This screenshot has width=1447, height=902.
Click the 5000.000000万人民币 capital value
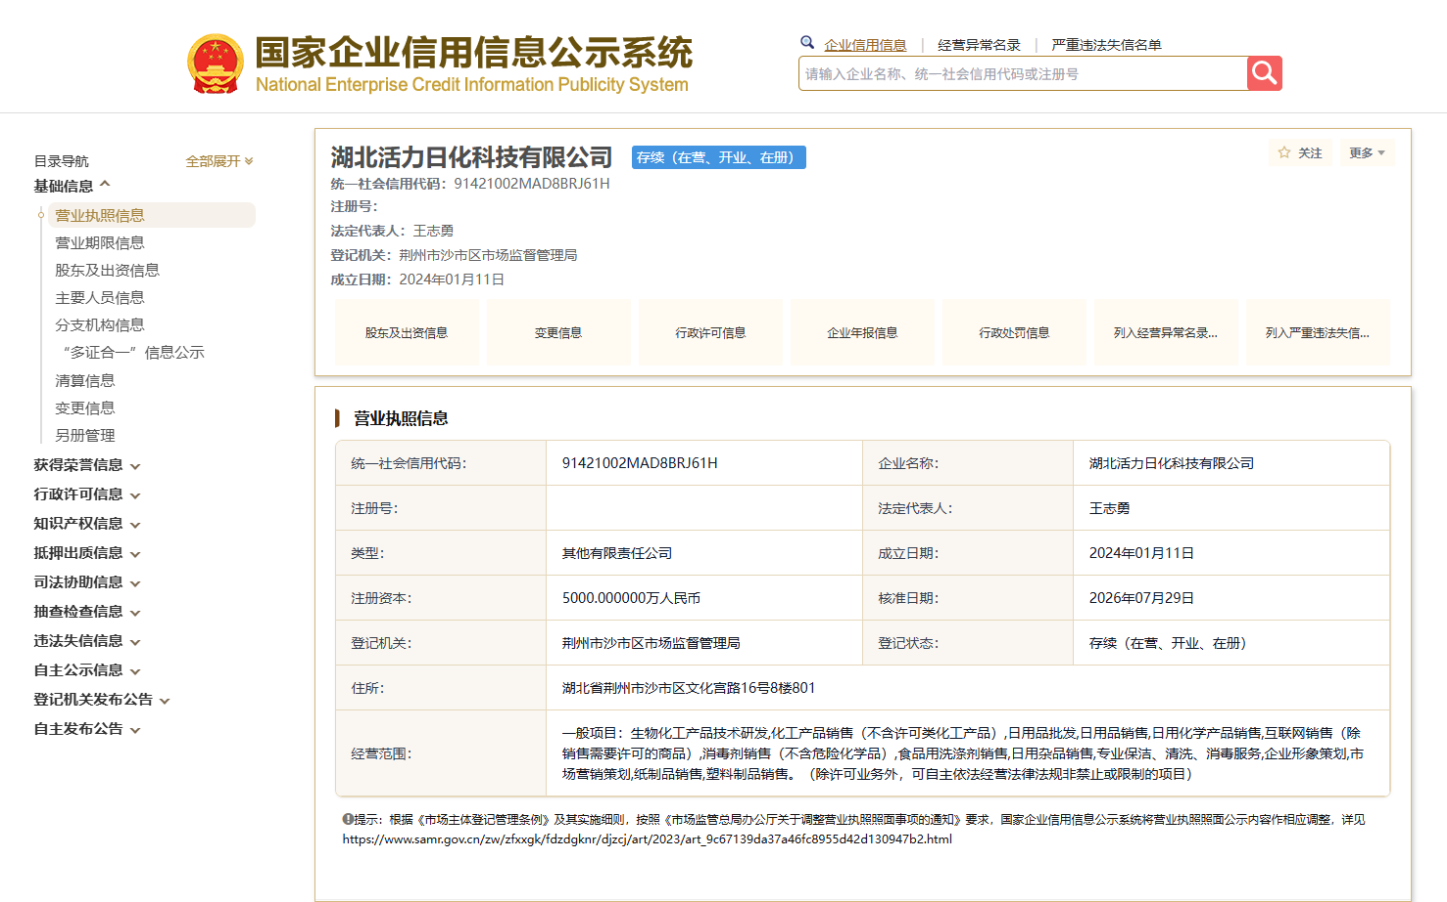(x=631, y=598)
